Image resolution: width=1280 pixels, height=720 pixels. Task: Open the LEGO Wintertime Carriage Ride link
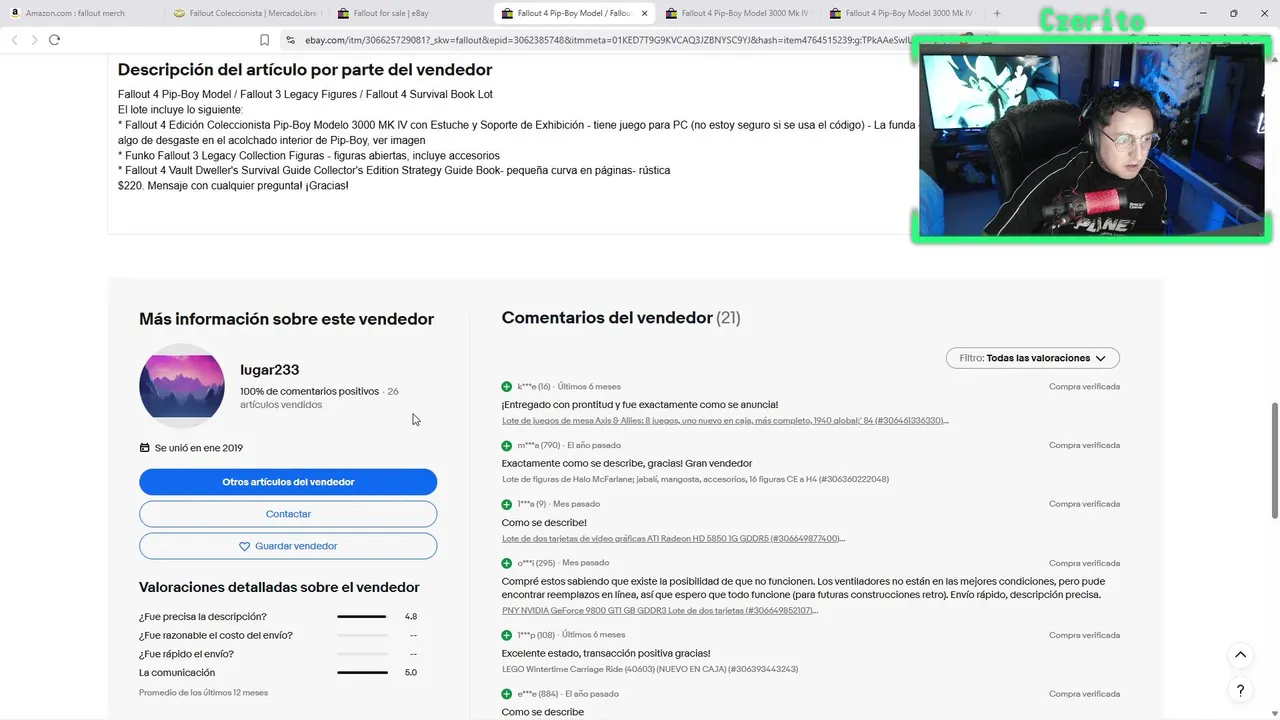pyautogui.click(x=650, y=669)
